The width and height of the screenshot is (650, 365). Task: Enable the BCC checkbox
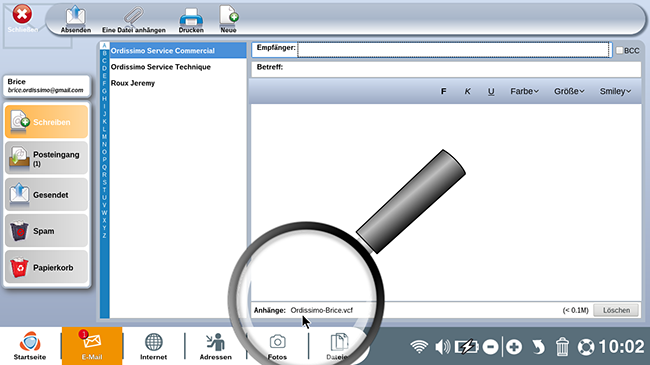click(619, 50)
